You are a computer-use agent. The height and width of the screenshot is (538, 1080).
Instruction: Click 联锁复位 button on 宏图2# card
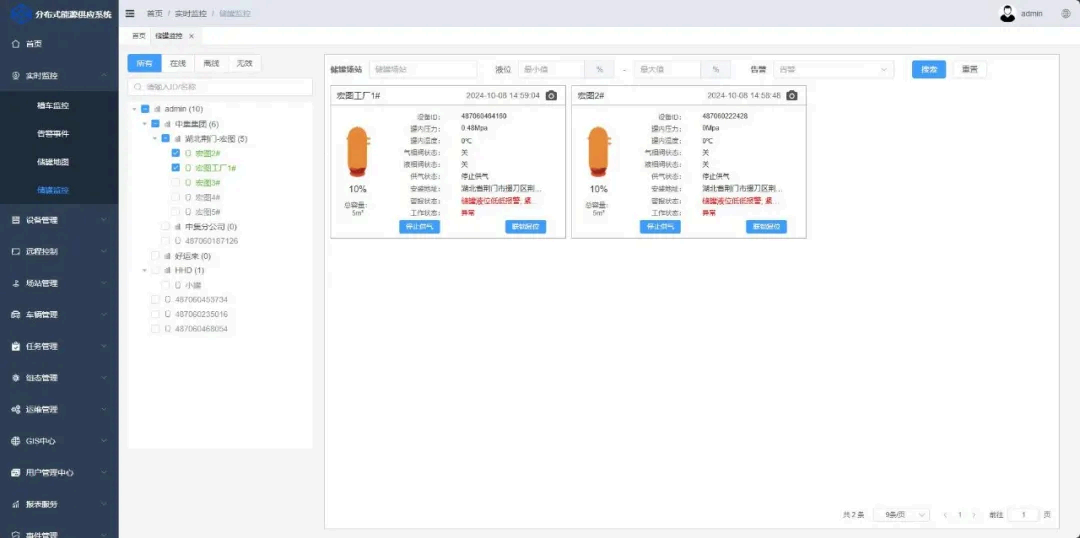pos(766,227)
